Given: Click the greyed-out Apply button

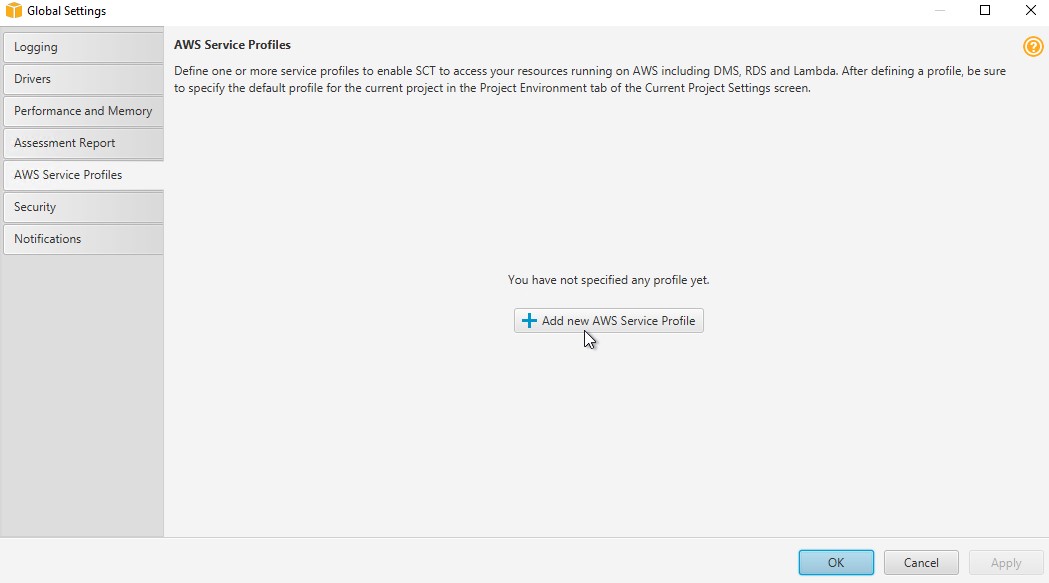Looking at the screenshot, I should click(x=1006, y=563).
